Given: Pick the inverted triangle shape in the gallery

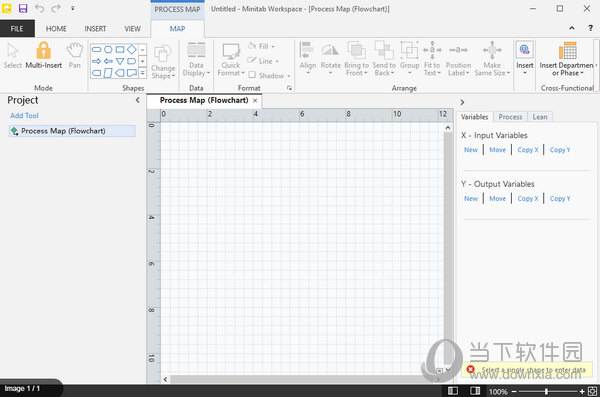Looking at the screenshot, I should click(120, 61).
